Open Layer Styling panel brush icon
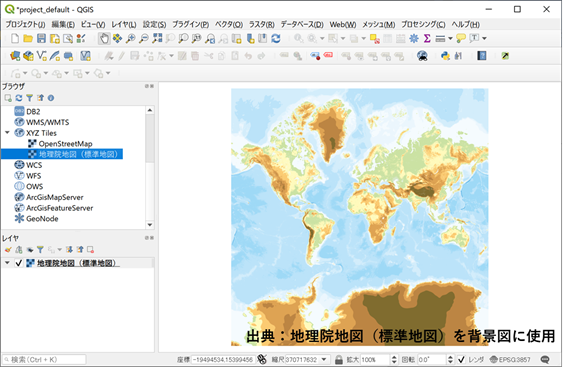The height and width of the screenshot is (367, 565). pos(8,250)
